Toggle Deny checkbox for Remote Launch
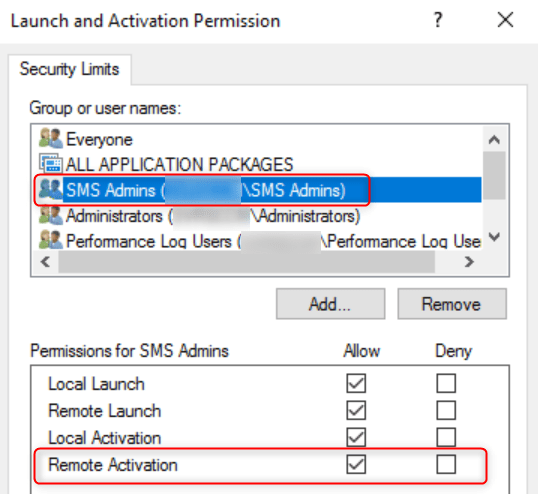The width and height of the screenshot is (538, 494). click(446, 410)
